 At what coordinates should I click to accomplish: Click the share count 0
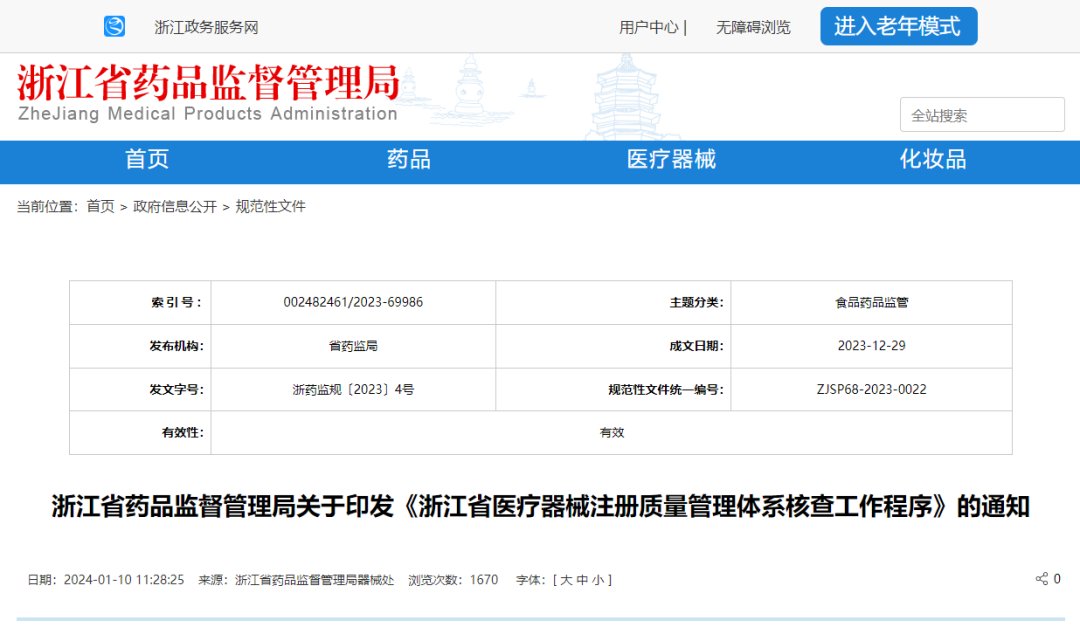click(1057, 579)
